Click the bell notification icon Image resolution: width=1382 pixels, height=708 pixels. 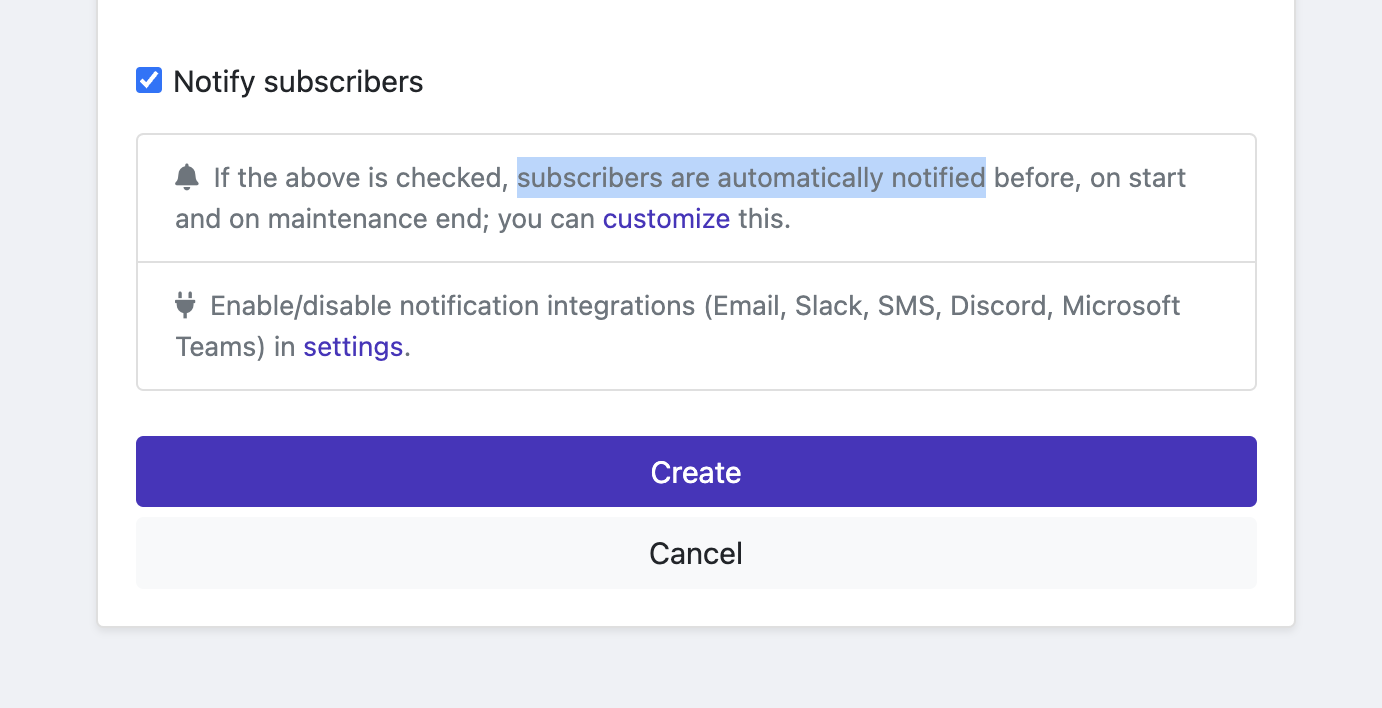187,177
